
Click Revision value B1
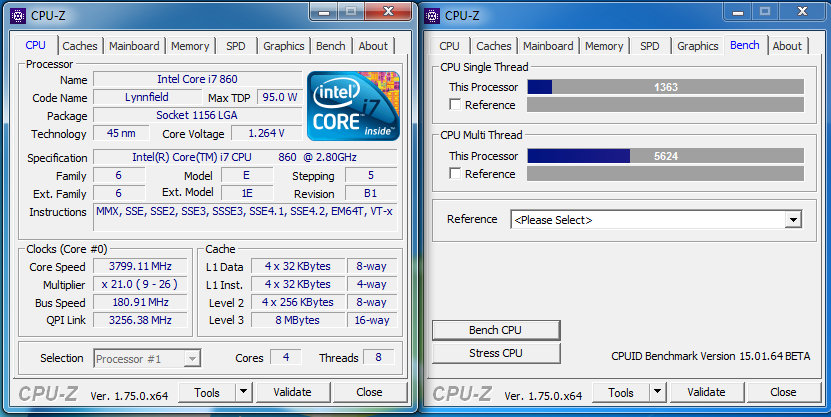tap(370, 193)
